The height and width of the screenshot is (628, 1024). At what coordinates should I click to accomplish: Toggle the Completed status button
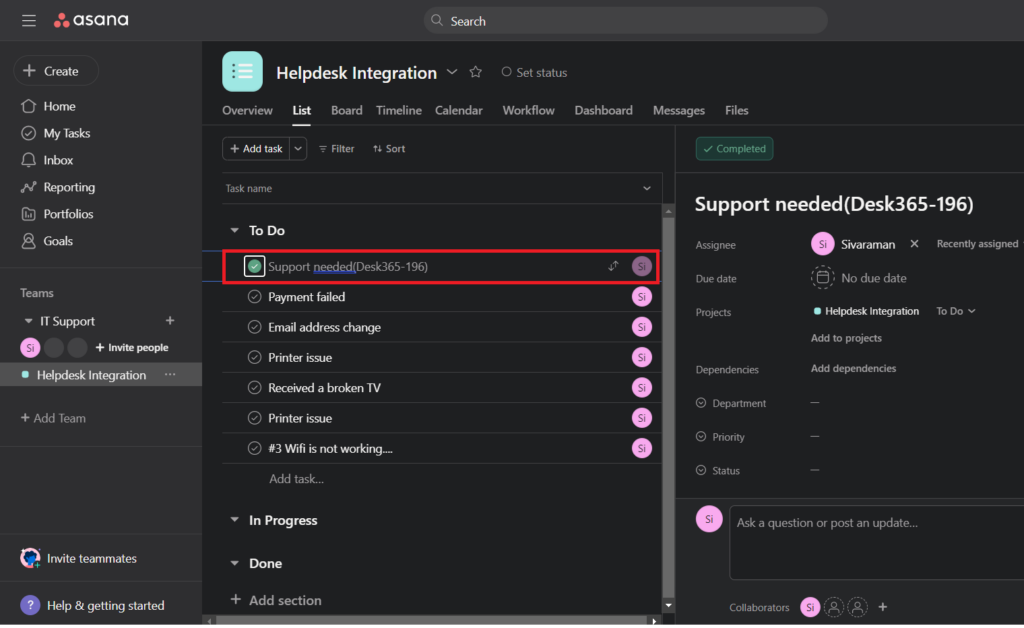point(734,149)
